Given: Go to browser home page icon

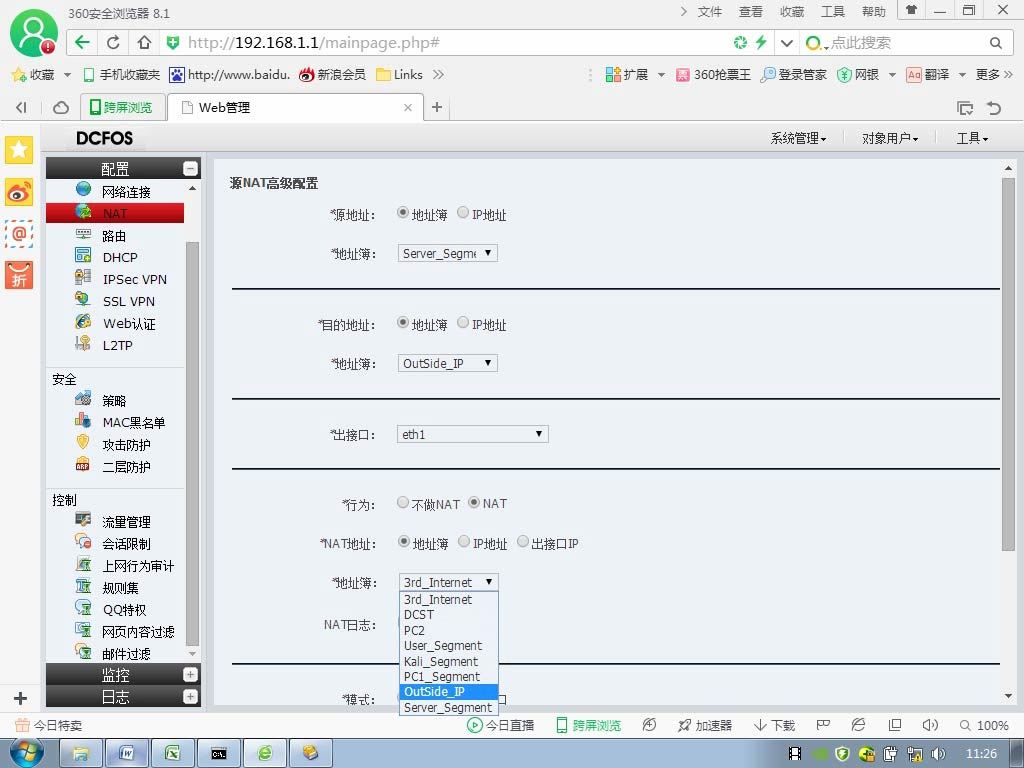Looking at the screenshot, I should [144, 42].
